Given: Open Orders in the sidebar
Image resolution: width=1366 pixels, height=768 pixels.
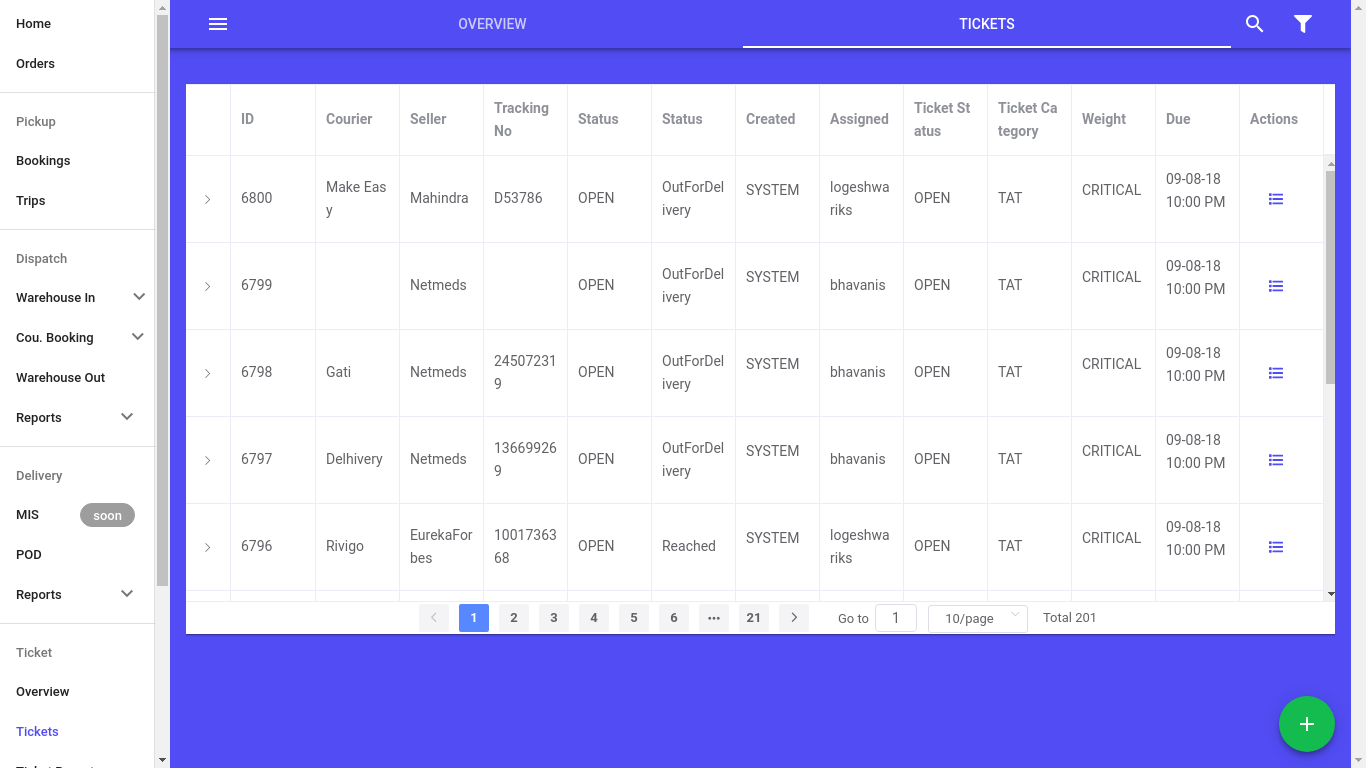Looking at the screenshot, I should click(35, 63).
